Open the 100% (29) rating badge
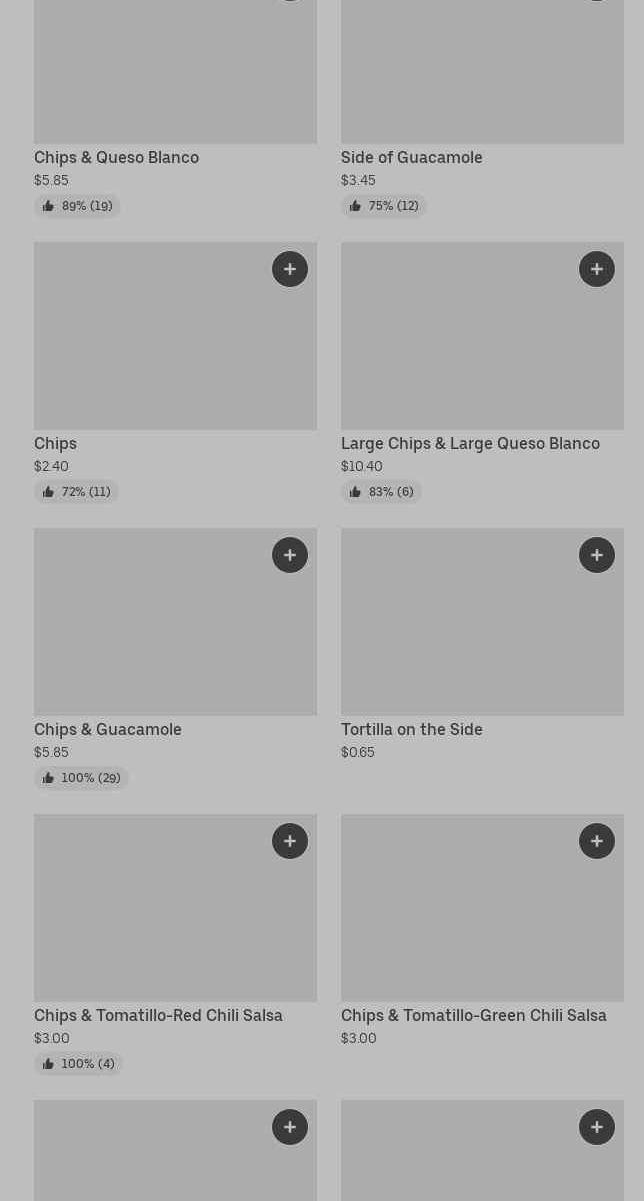This screenshot has width=644, height=1201. coord(81,778)
